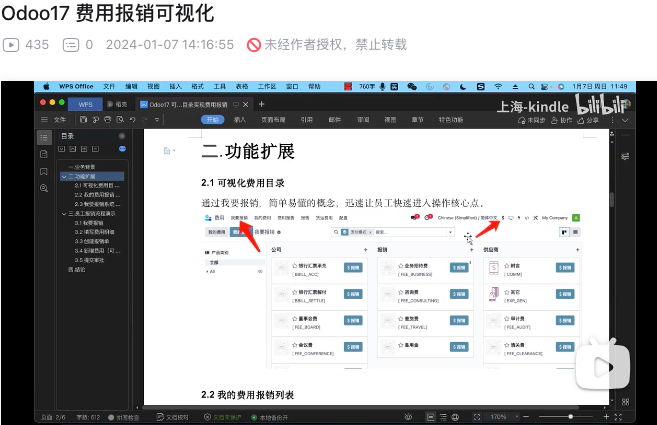This screenshot has width=657, height=425.
Task: Open the 表格 menu in the macOS menu bar
Action: [x=242, y=86]
